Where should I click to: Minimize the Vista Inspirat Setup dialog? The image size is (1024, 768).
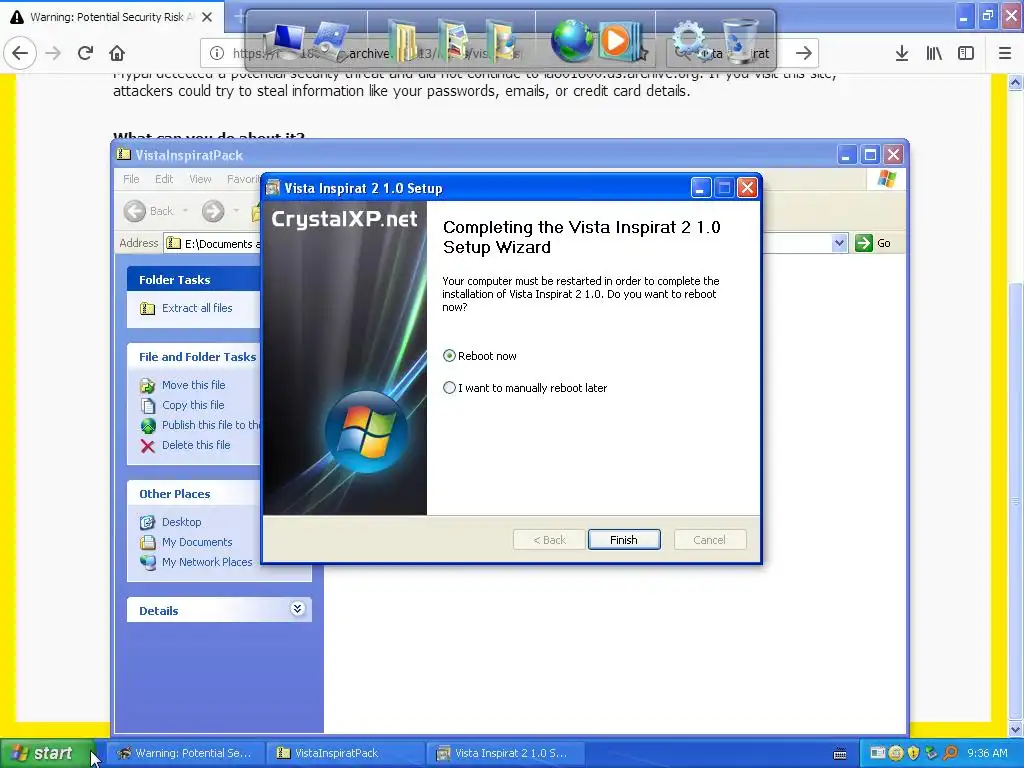coord(700,189)
